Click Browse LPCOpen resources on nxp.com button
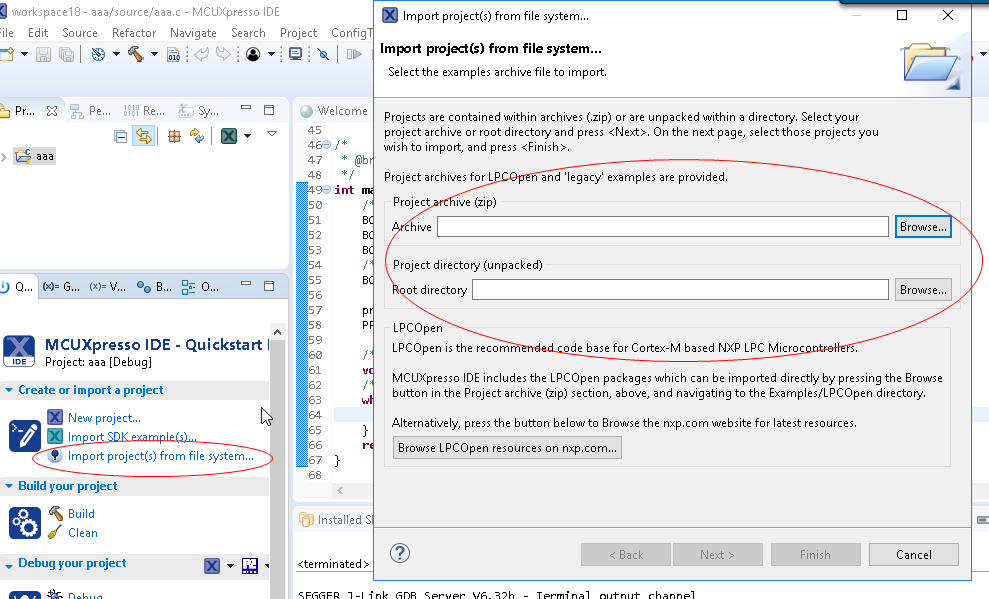 [x=507, y=448]
